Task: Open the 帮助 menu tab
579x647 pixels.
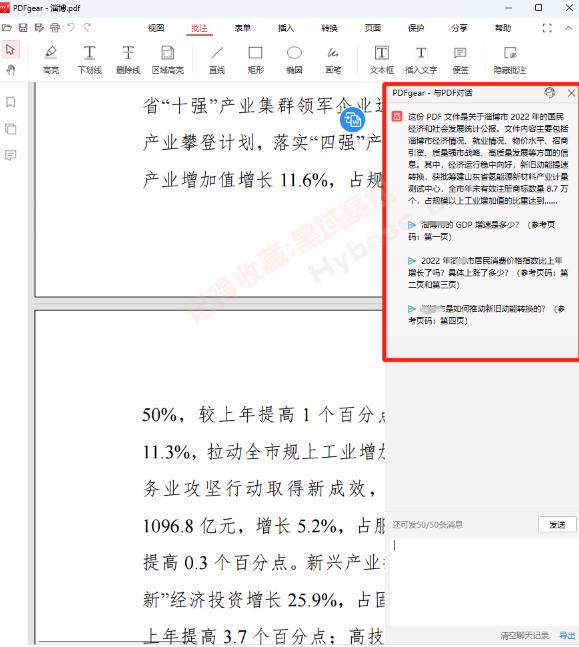Action: coord(503,28)
